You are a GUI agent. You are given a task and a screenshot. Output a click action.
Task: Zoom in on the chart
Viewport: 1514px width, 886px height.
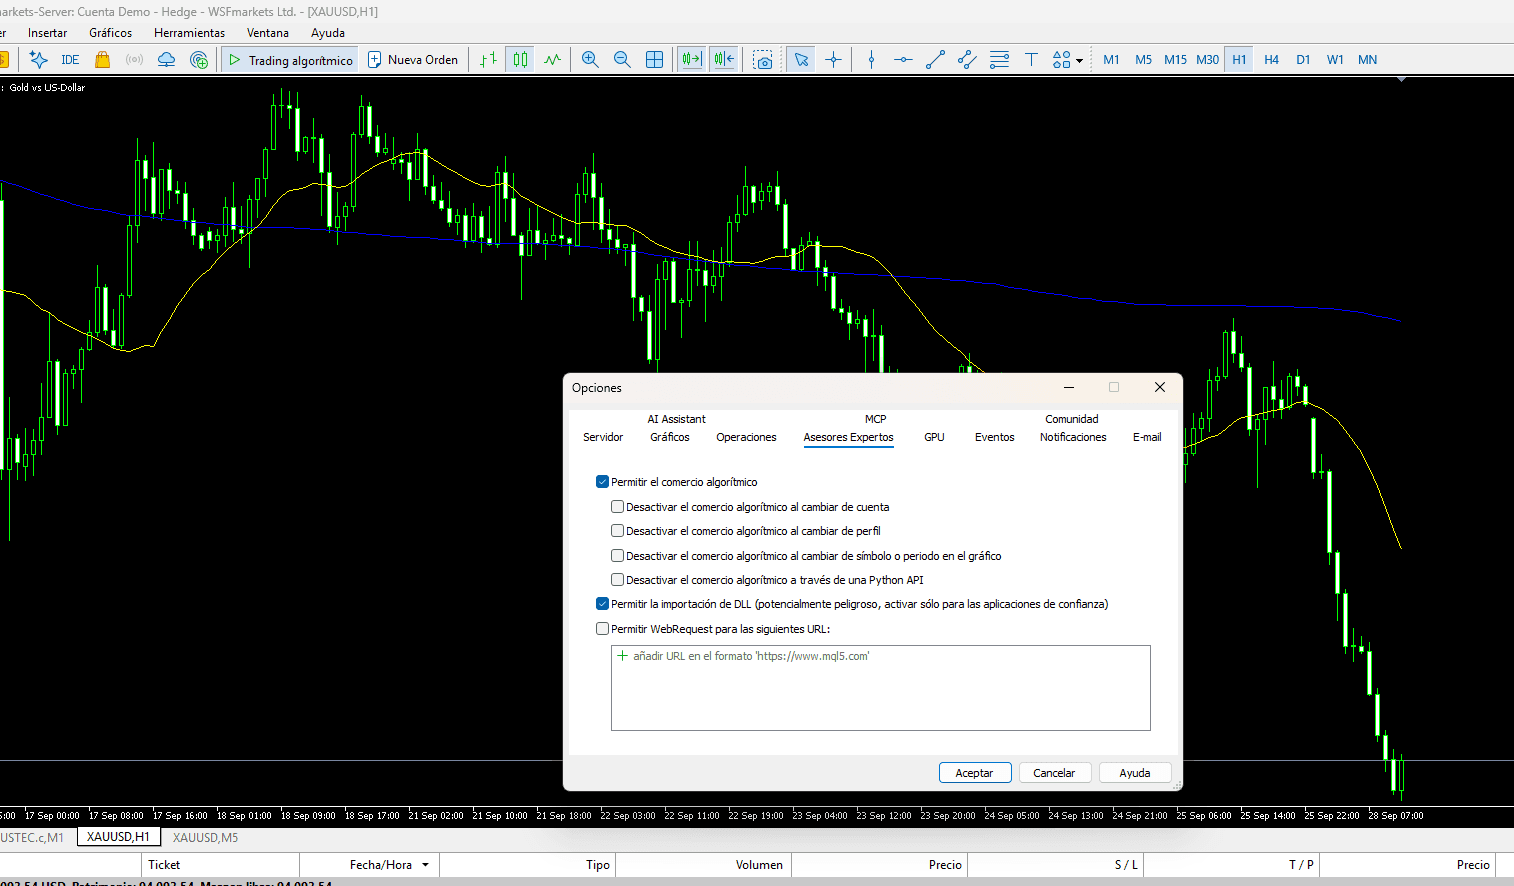pos(590,60)
